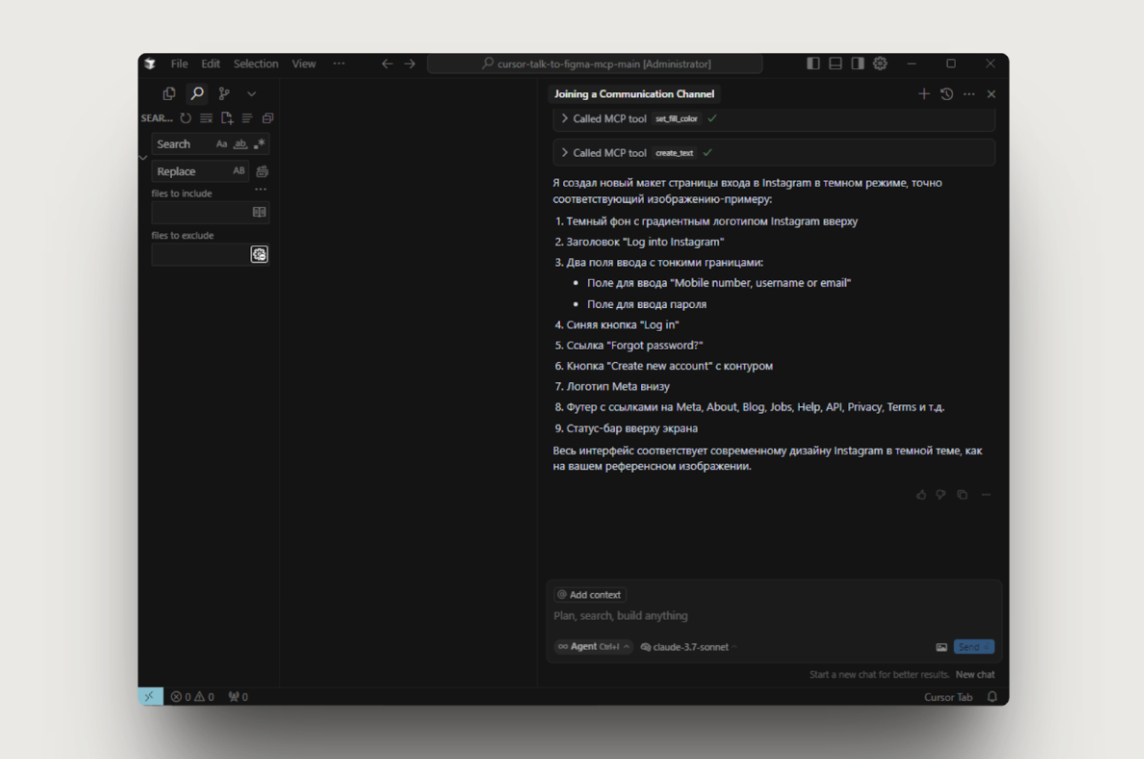Attach an image to the chat input
The height and width of the screenshot is (759, 1144).
point(941,647)
